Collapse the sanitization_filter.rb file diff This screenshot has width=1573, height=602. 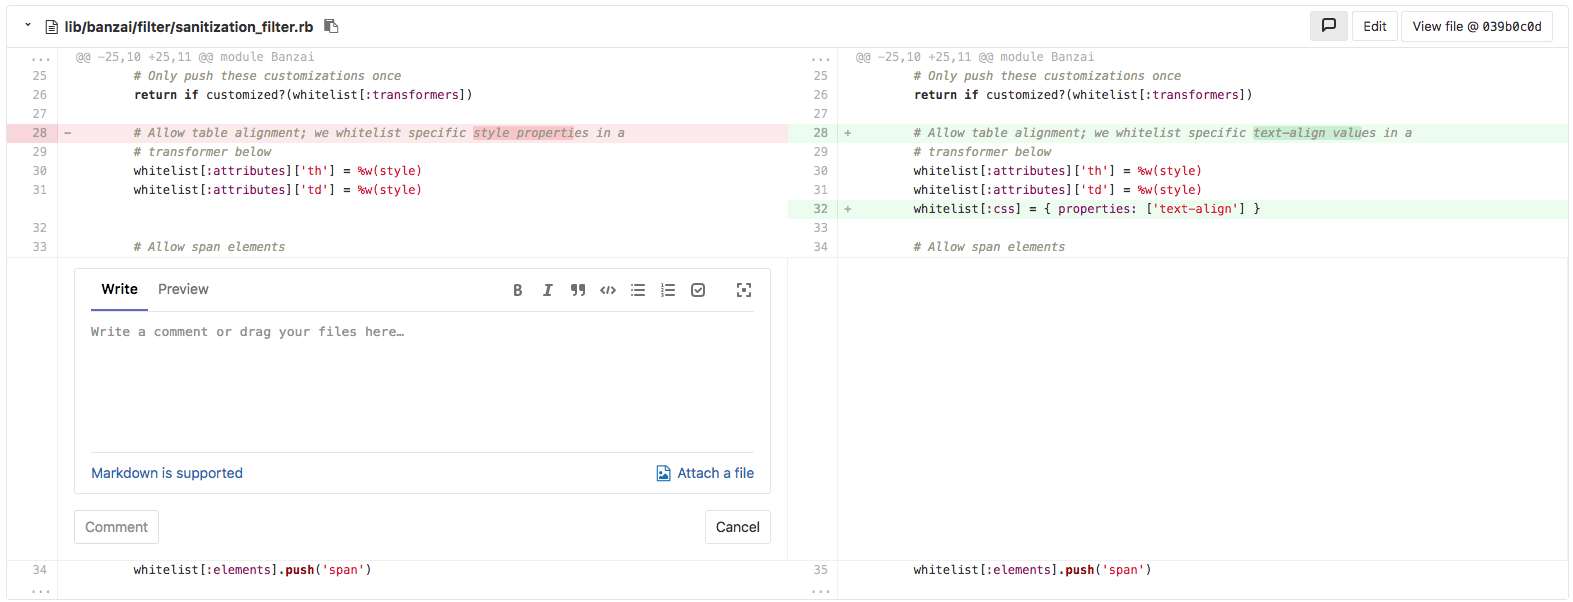(x=28, y=26)
